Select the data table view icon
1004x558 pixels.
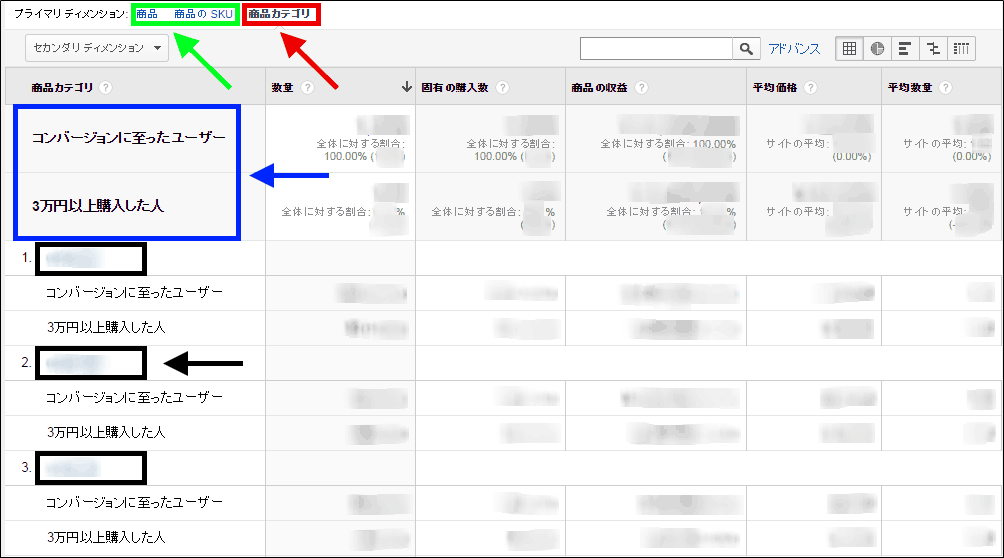coord(849,49)
